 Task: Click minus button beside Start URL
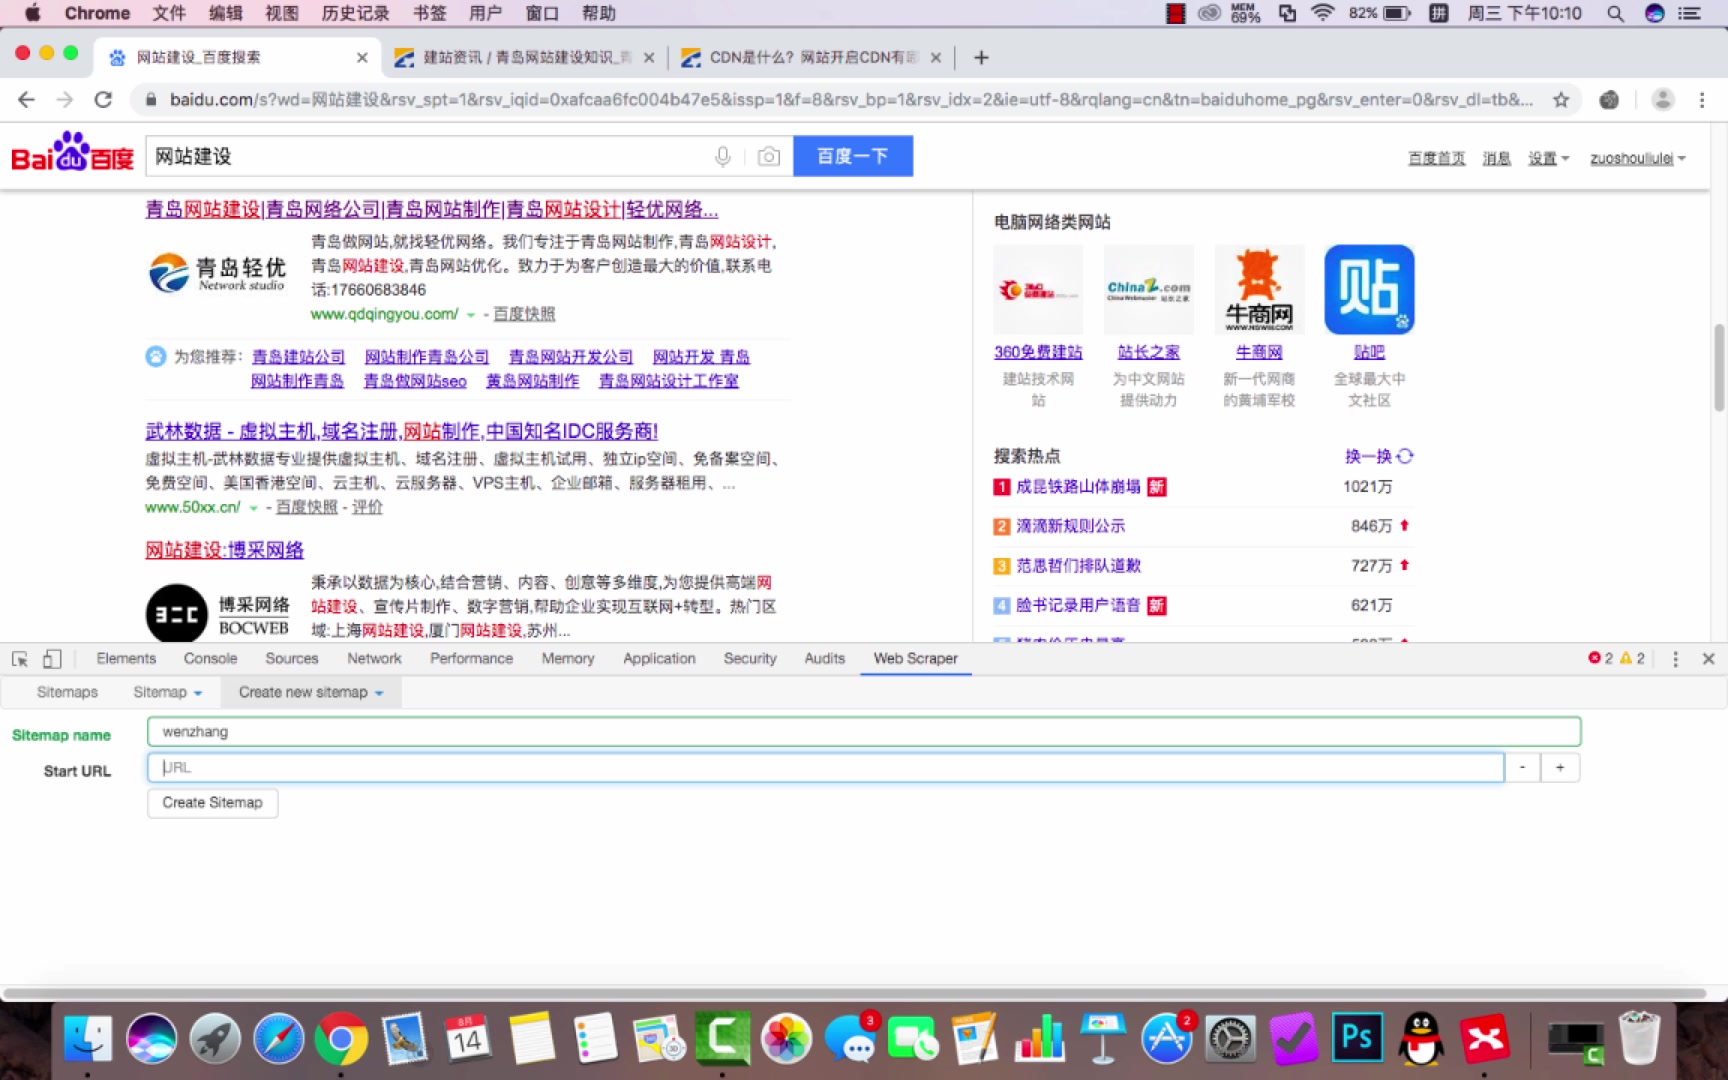click(1522, 767)
